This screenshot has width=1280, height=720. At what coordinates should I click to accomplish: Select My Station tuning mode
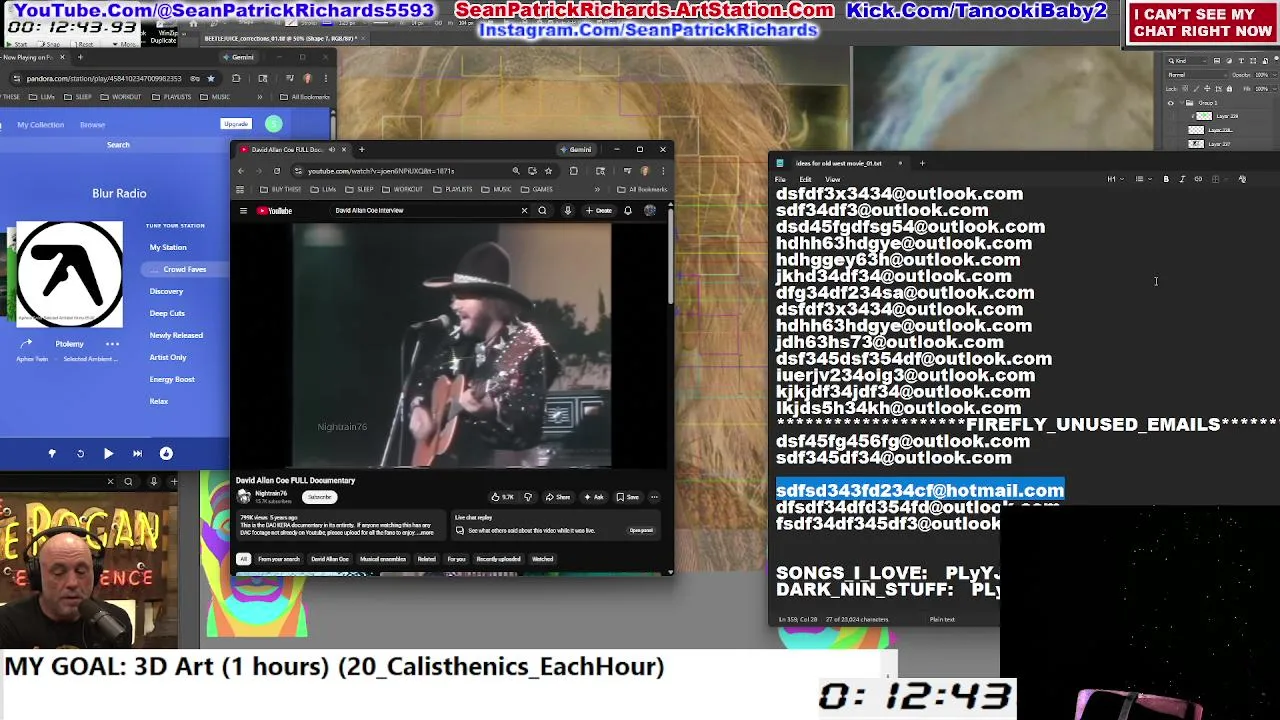[x=168, y=247]
